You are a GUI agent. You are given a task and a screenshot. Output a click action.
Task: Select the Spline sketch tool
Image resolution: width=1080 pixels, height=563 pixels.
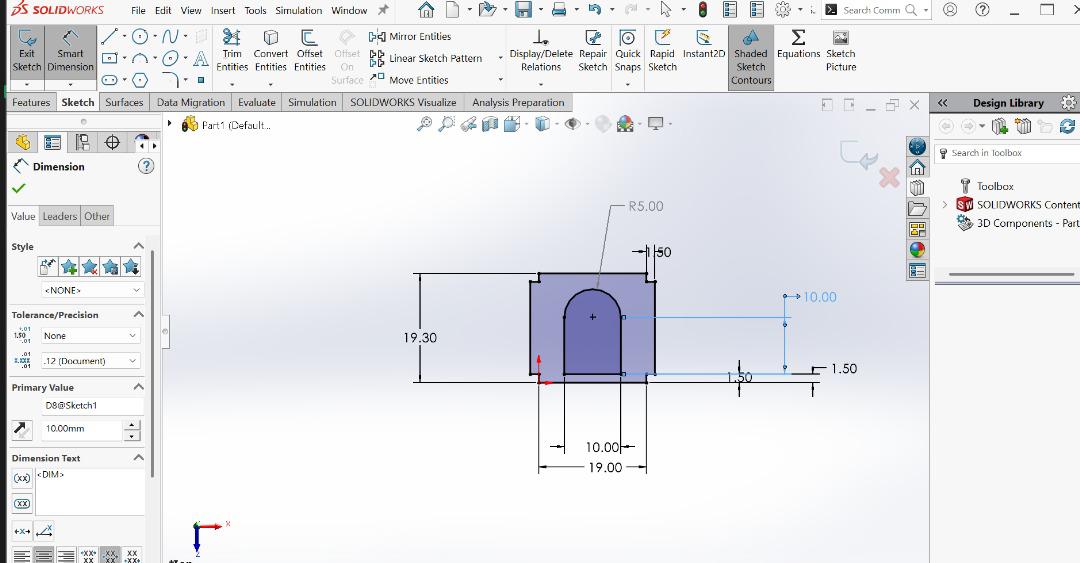[x=170, y=37]
